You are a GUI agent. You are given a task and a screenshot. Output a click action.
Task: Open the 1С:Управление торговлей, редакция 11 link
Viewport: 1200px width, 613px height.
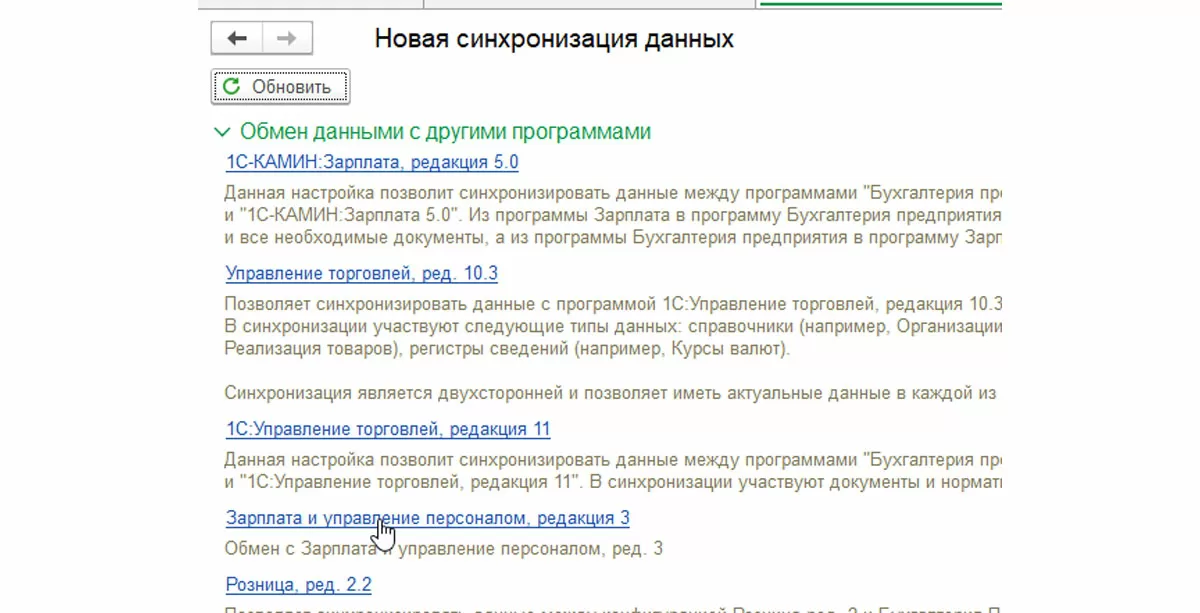[388, 430]
